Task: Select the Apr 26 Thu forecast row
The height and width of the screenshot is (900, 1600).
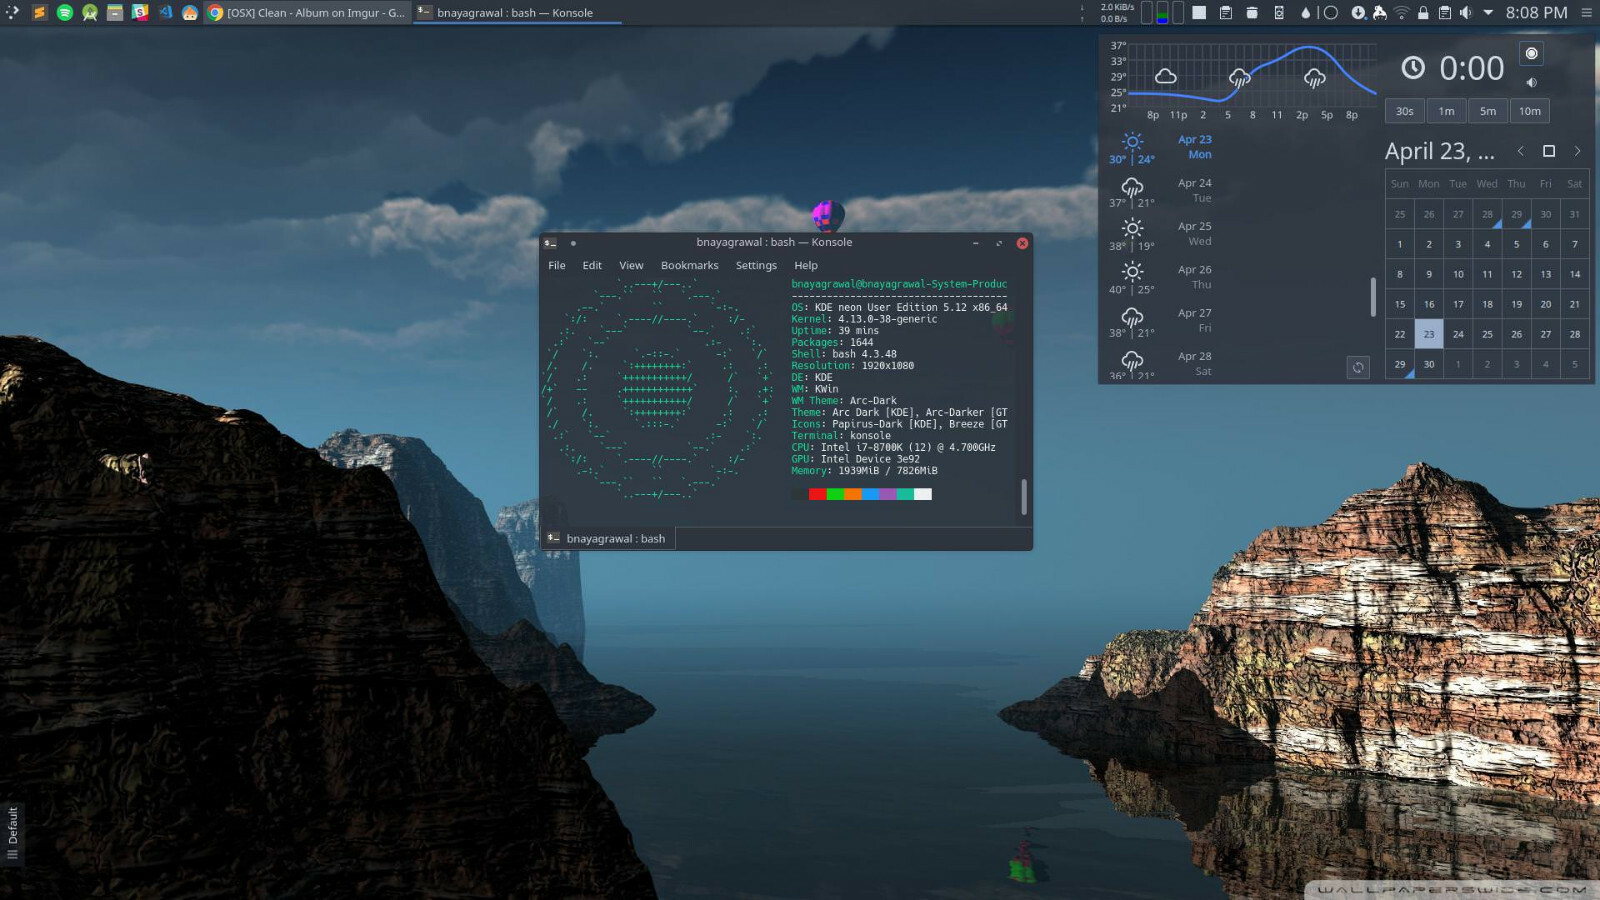Action: tap(1161, 277)
